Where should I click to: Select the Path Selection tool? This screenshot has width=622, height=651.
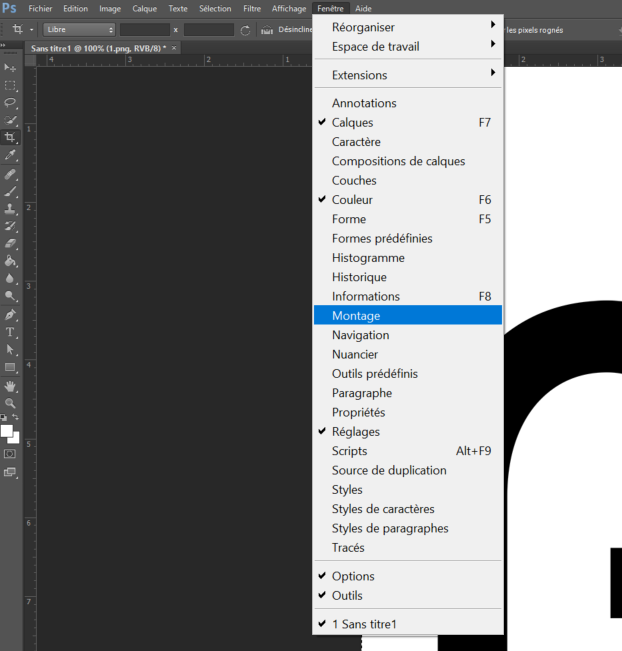coord(10,350)
